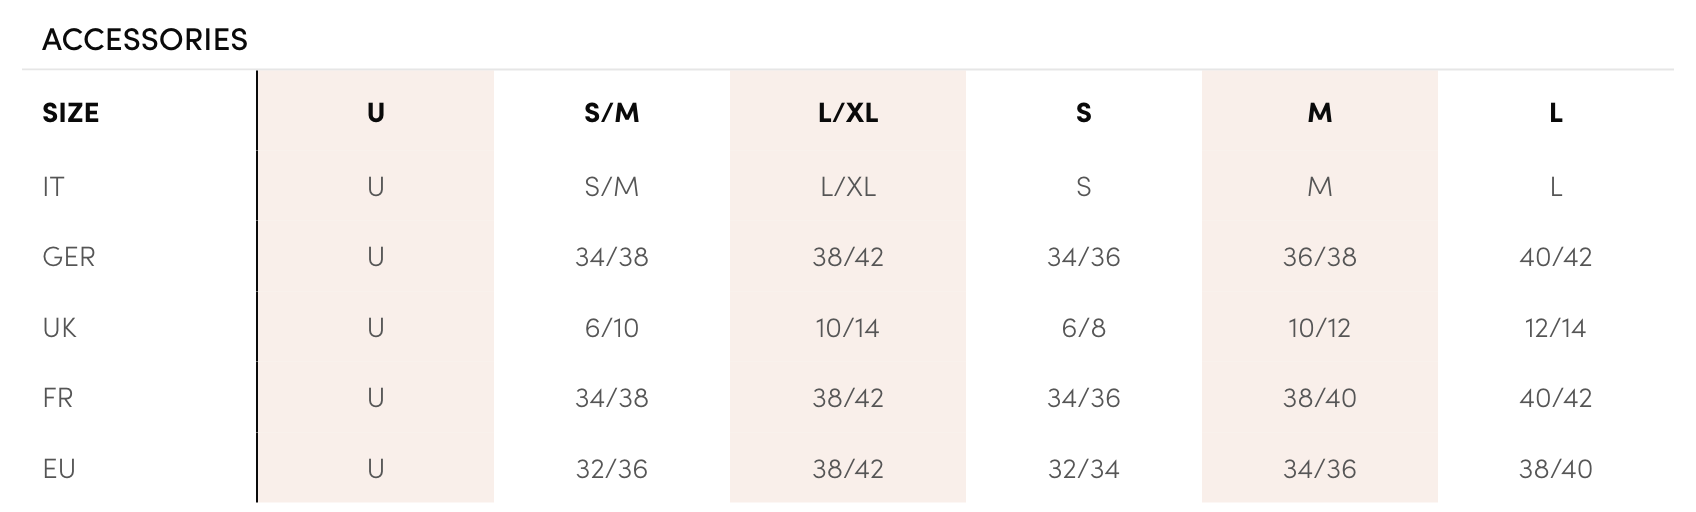Click the U size column header

pos(376,113)
